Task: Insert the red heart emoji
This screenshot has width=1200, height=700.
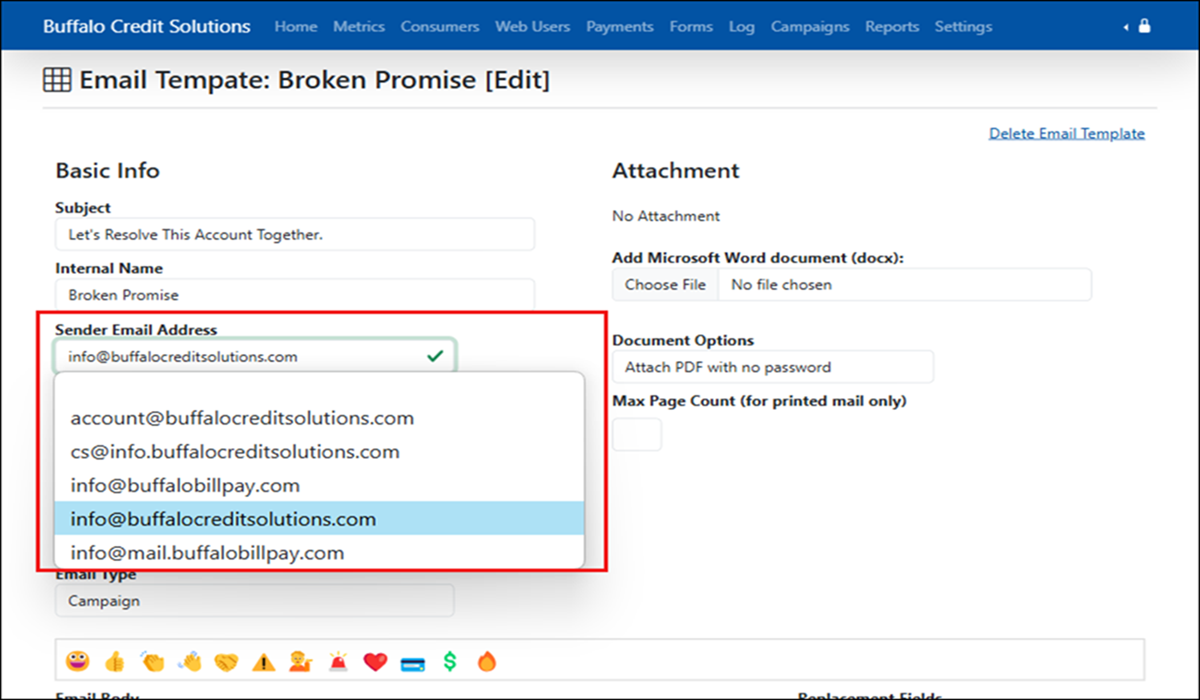Action: (x=375, y=661)
